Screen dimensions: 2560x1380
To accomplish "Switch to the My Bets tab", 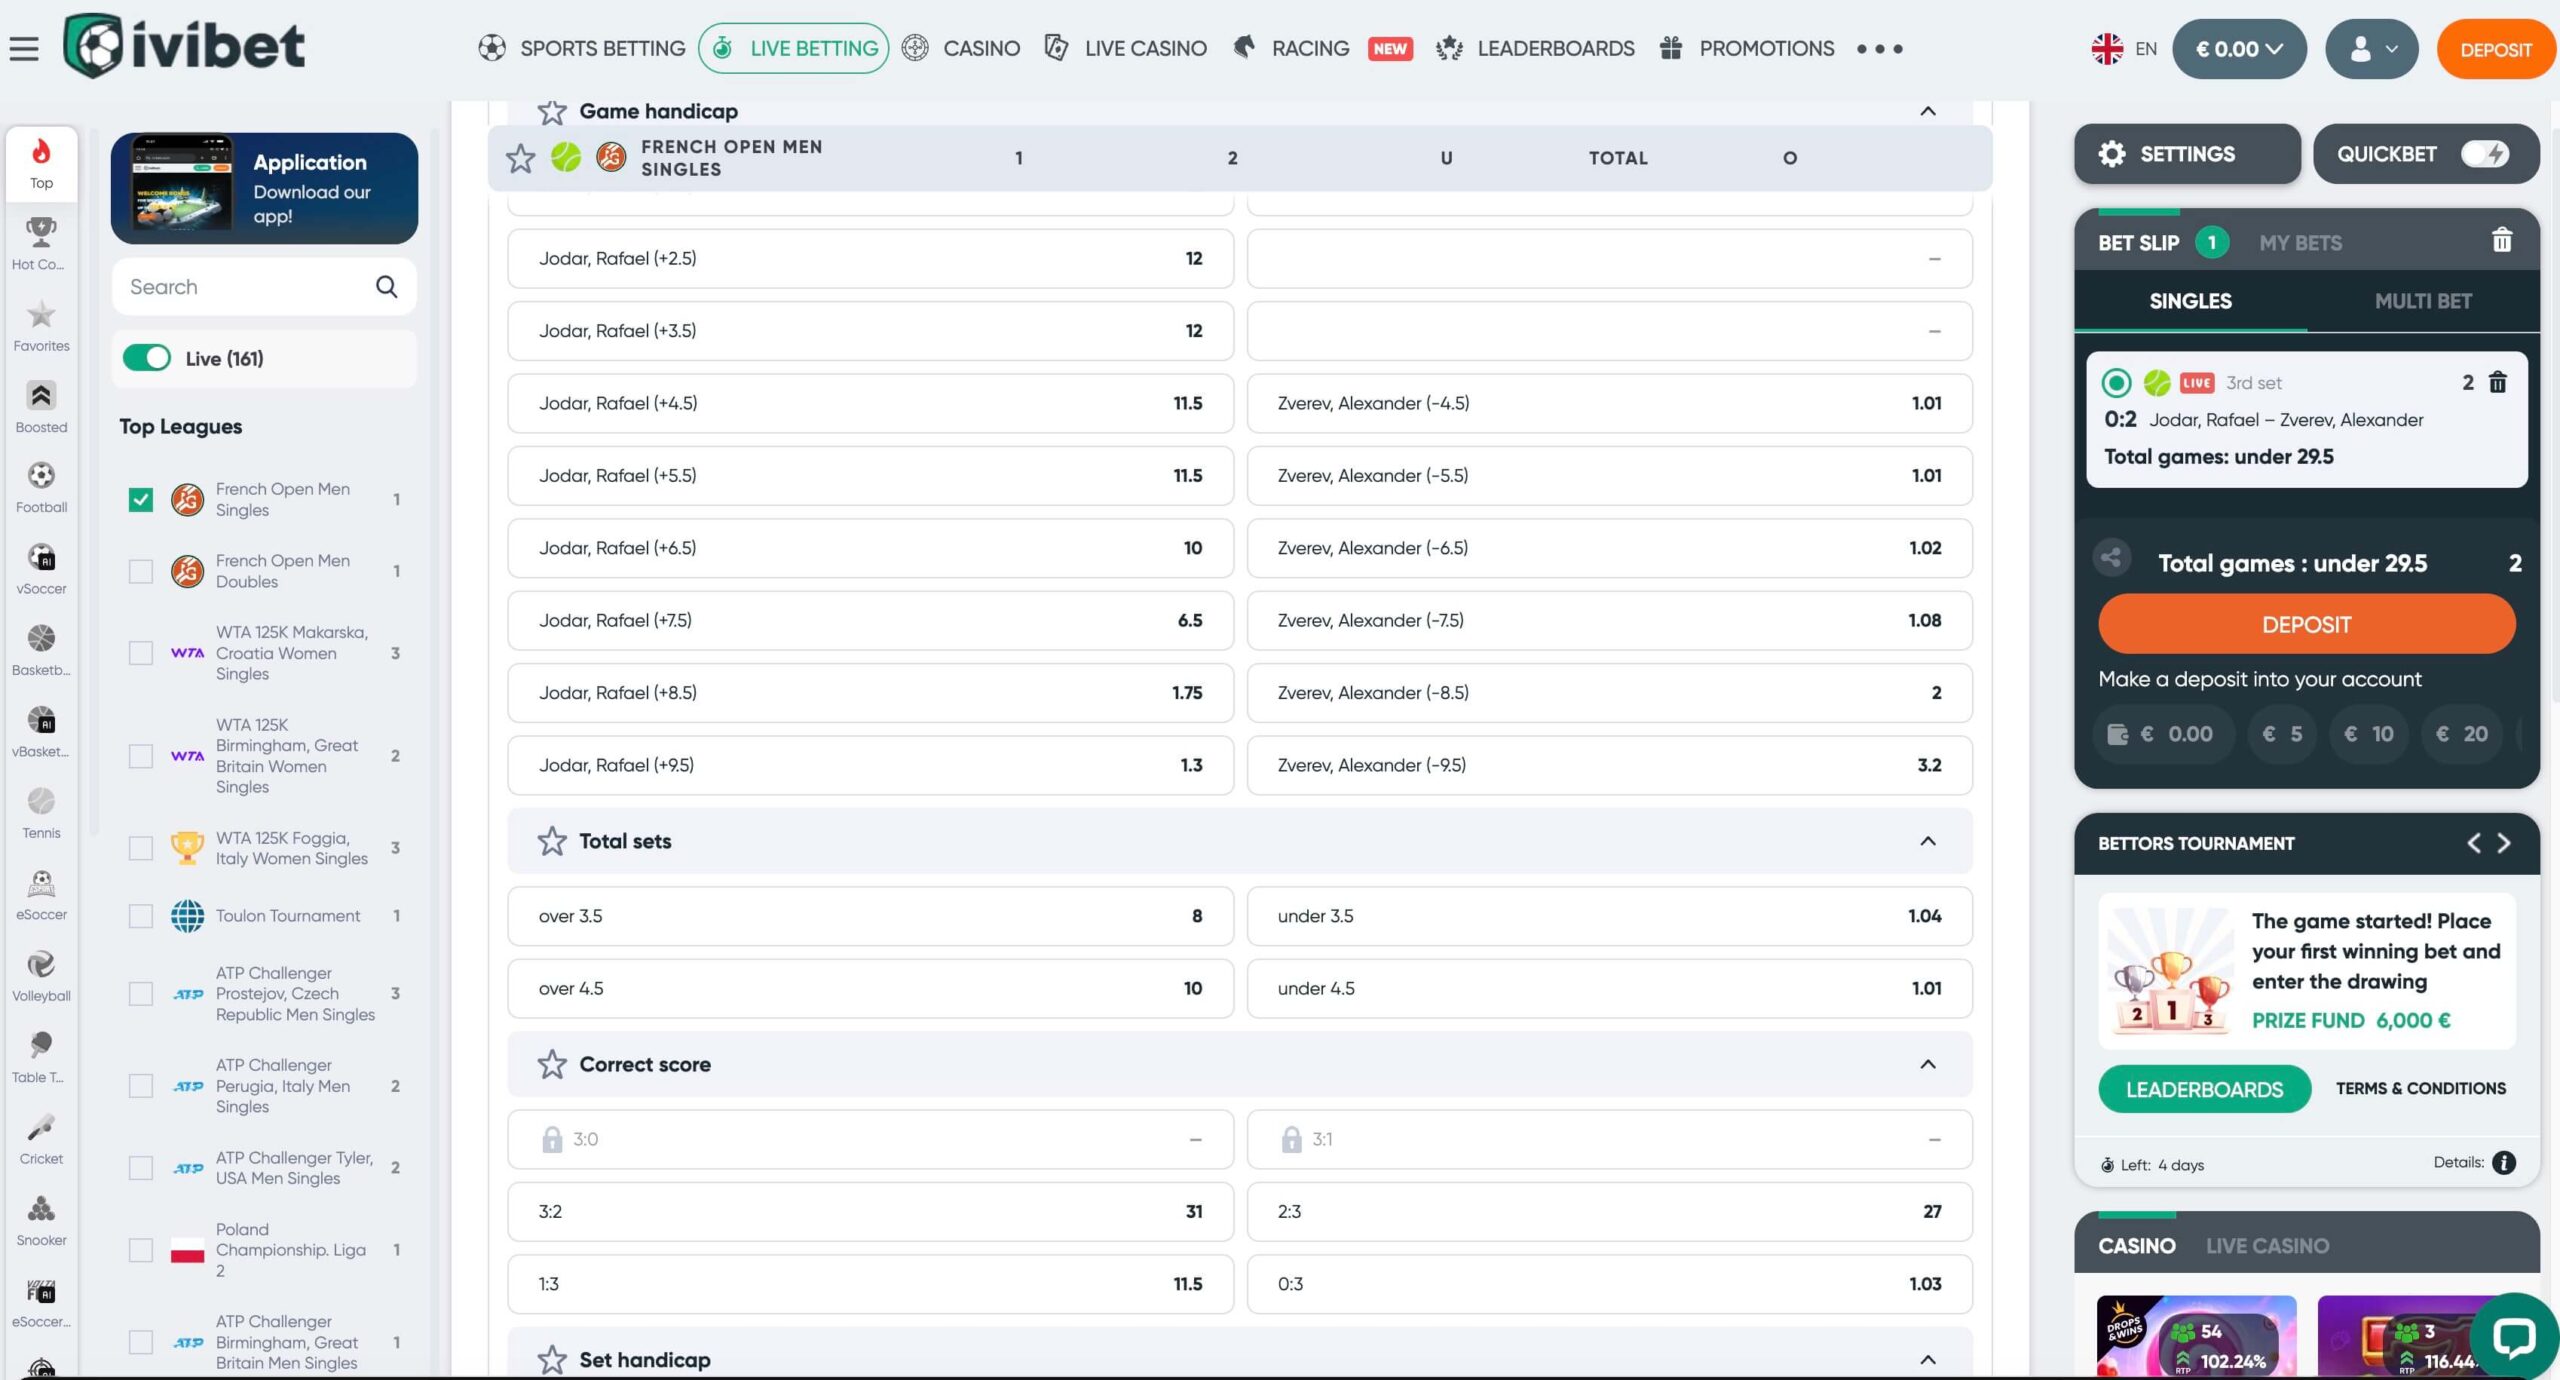I will (x=2300, y=243).
